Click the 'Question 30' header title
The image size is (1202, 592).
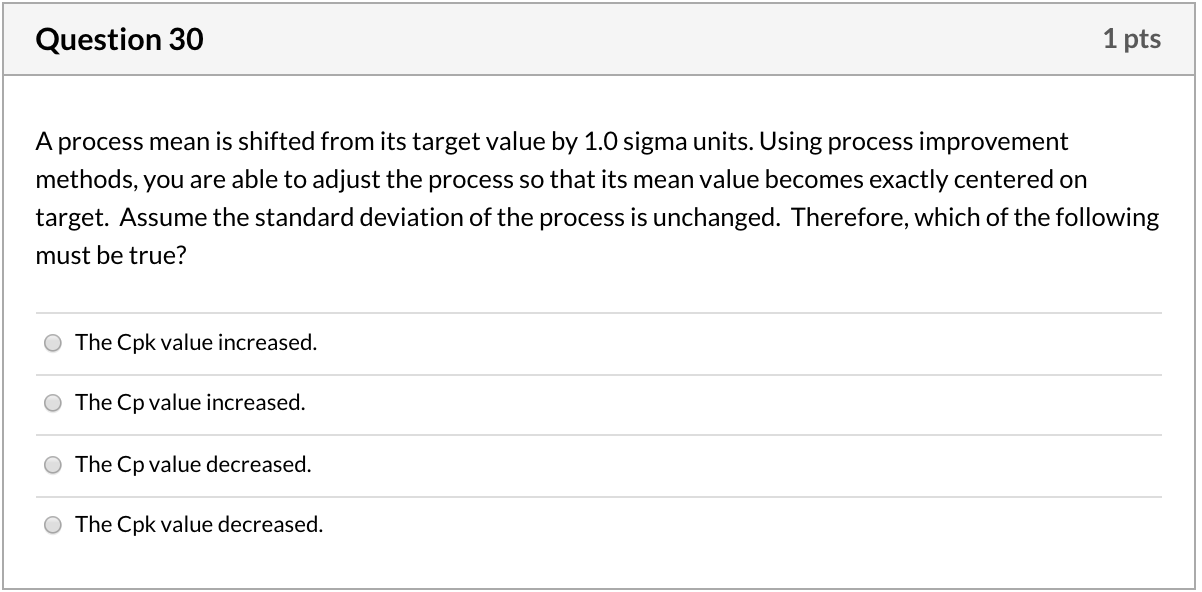coord(120,39)
